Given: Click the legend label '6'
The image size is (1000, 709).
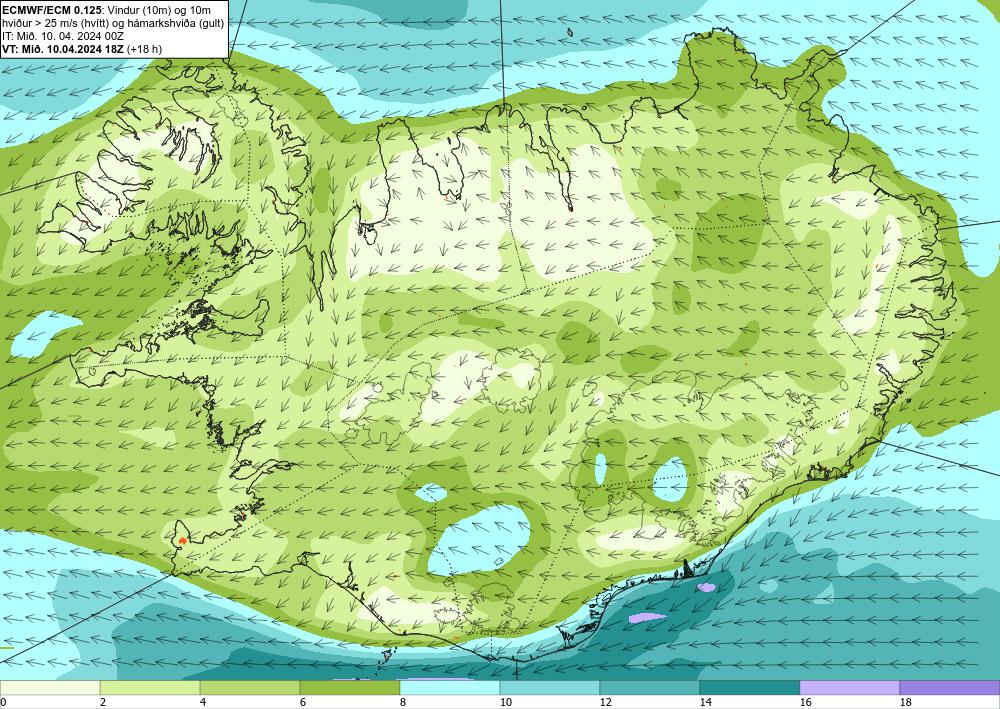Looking at the screenshot, I should pos(303,702).
